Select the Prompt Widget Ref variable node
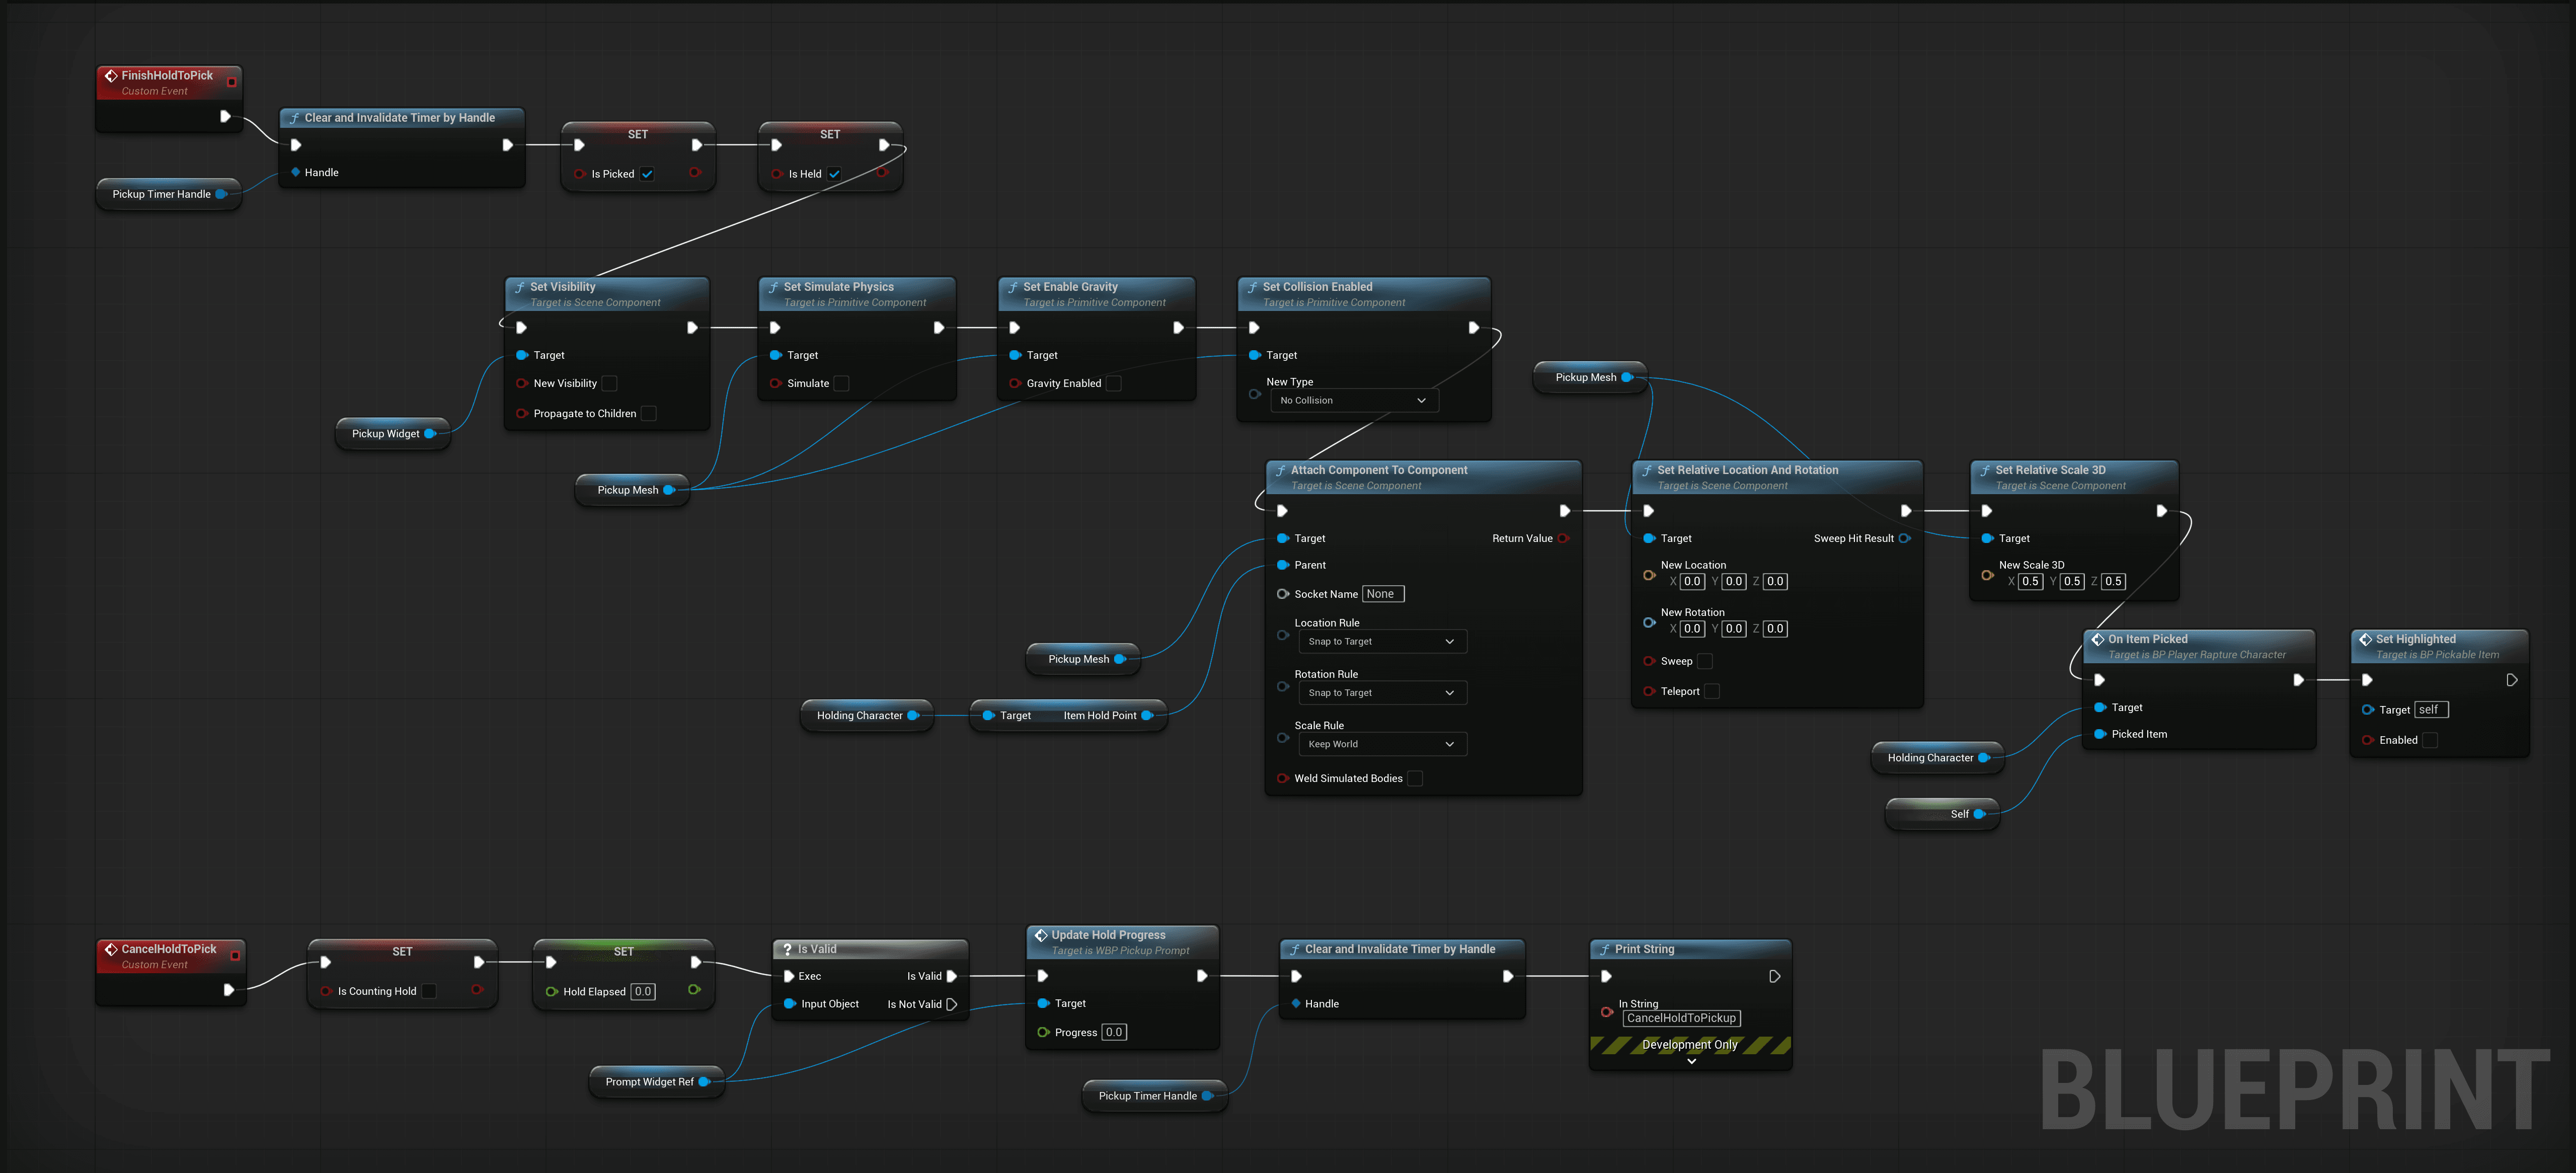This screenshot has height=1173, width=2576. point(650,1082)
